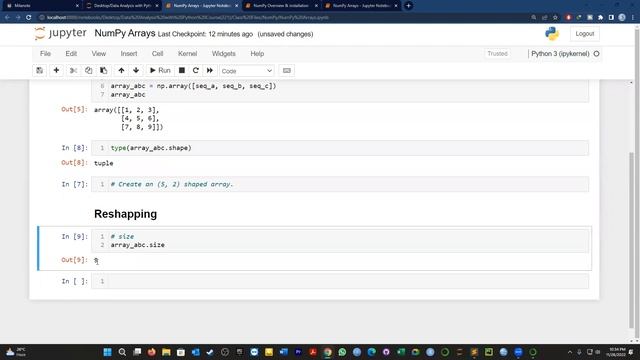This screenshot has width=640, height=360.
Task: Open Windows taskbar search
Action: pyautogui.click(x=122, y=352)
